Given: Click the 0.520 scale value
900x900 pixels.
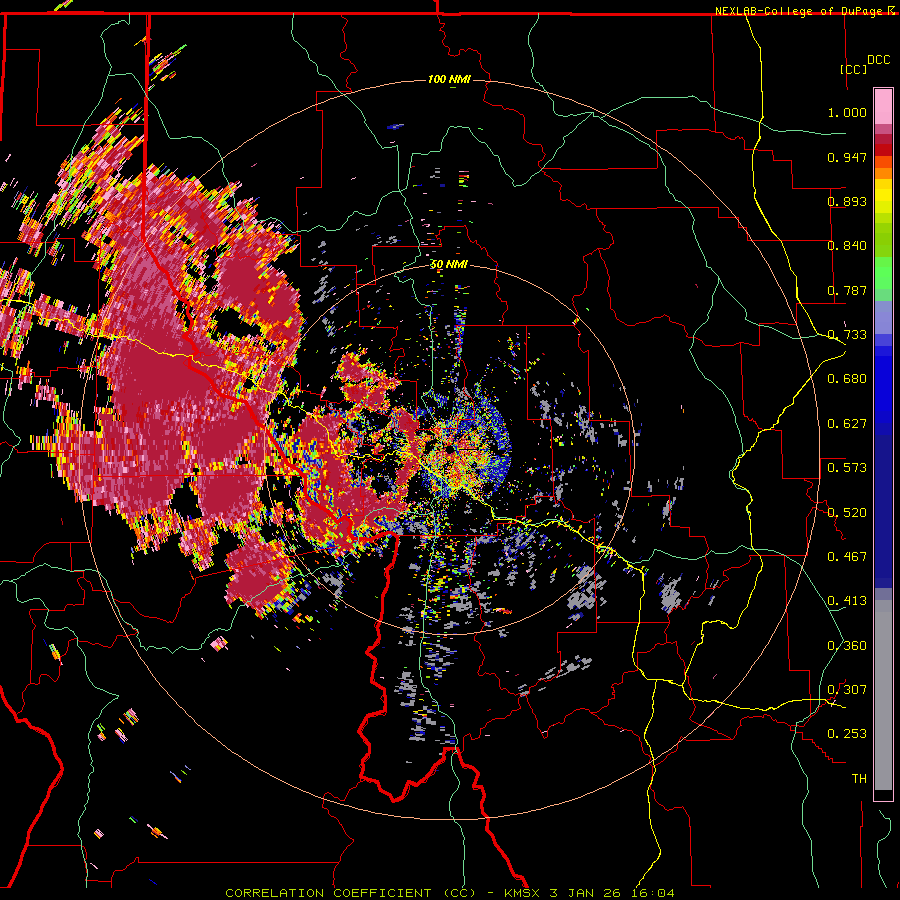Looking at the screenshot, I should [x=847, y=513].
